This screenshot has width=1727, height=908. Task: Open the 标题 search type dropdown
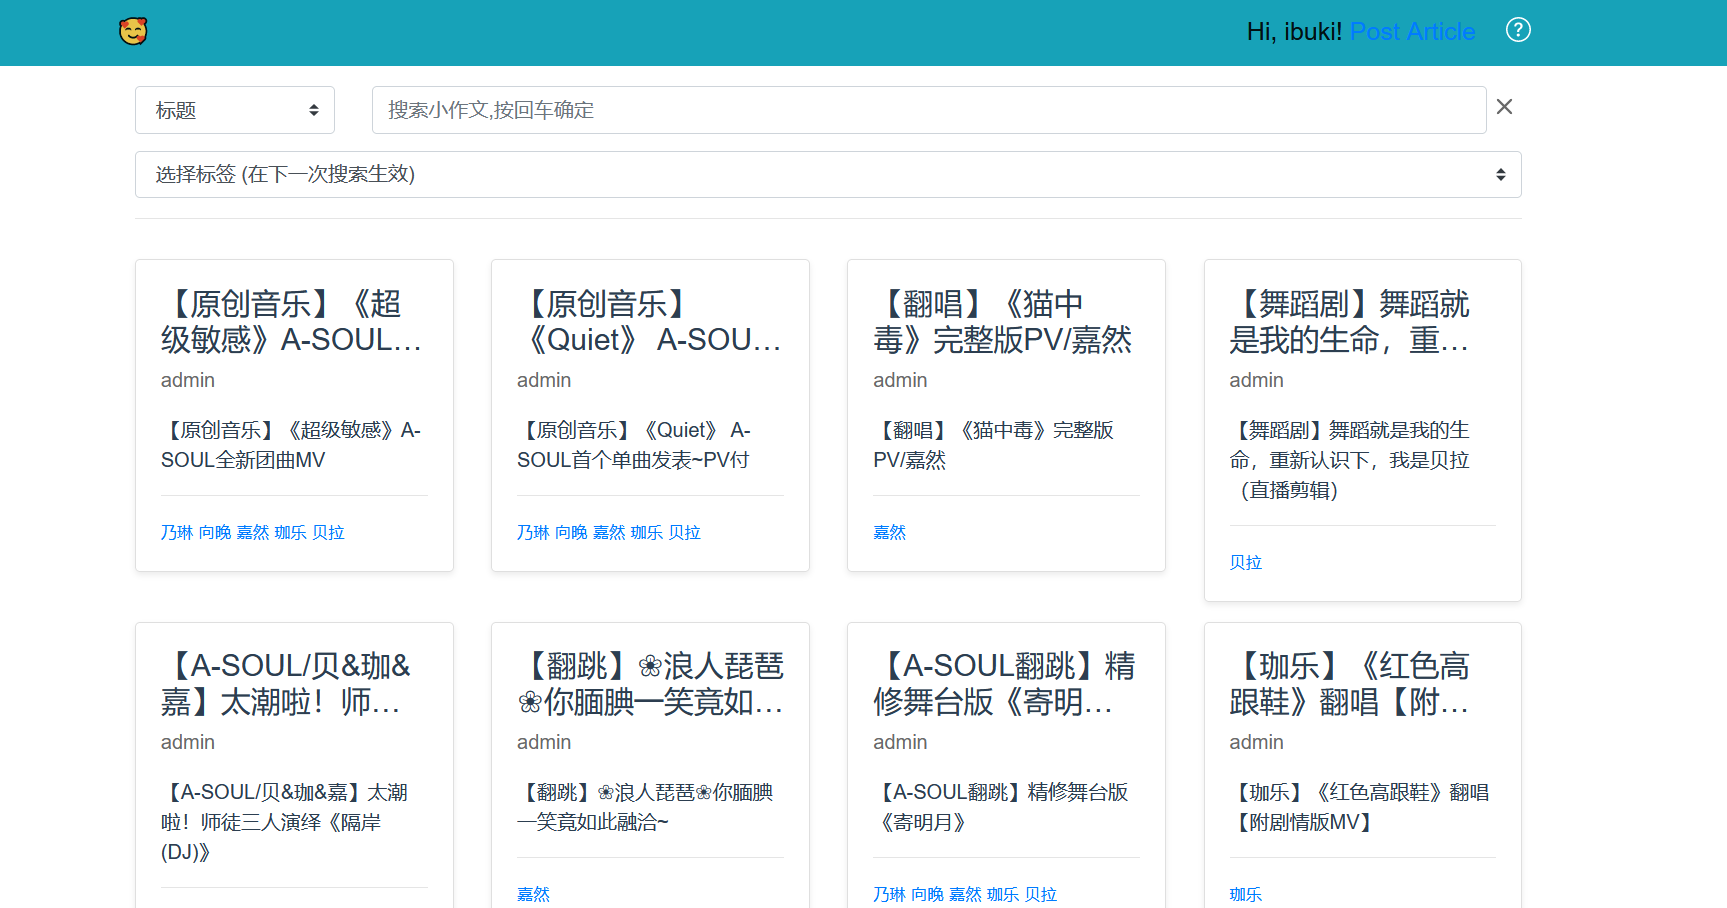(x=235, y=110)
